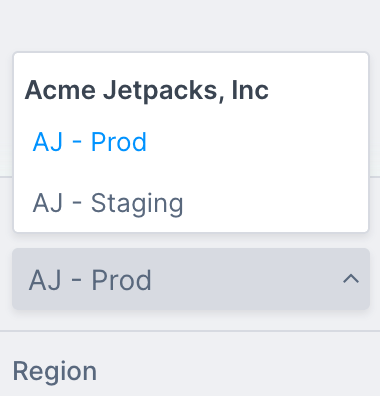Screen dimensions: 380x396
Task: Pick the blue AJ - Prod entry
Action: pos(191,142)
